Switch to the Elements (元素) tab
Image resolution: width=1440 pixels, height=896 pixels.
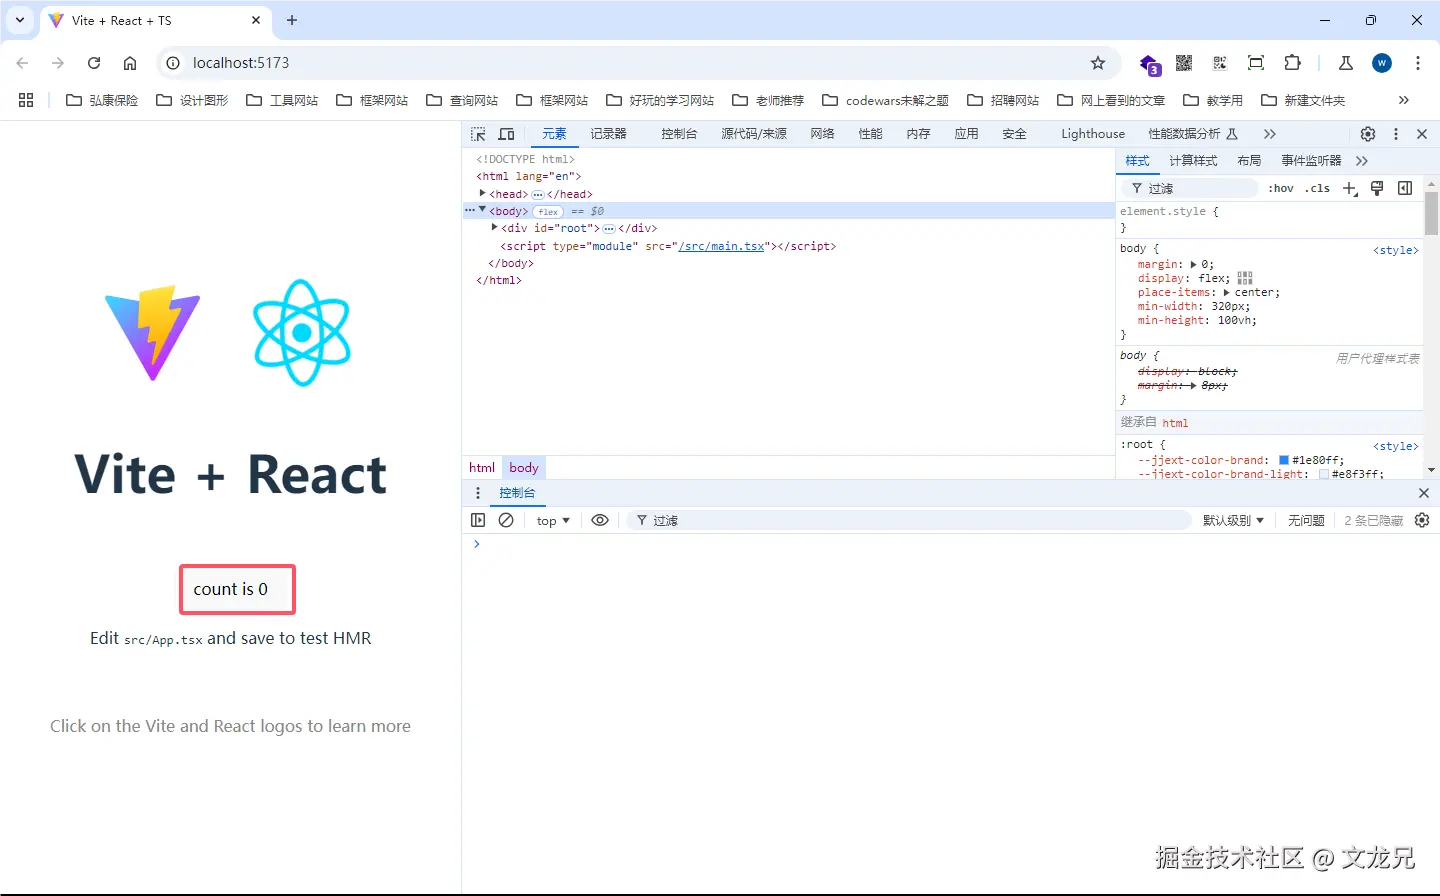(x=554, y=134)
